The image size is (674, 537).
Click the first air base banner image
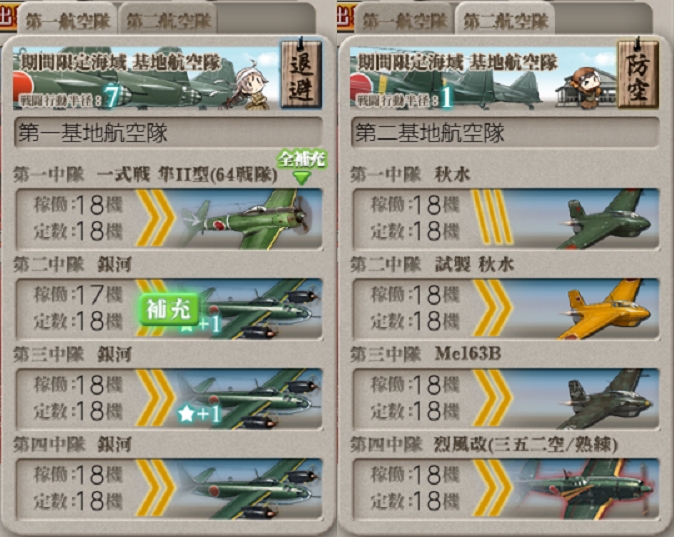pyautogui.click(x=145, y=77)
